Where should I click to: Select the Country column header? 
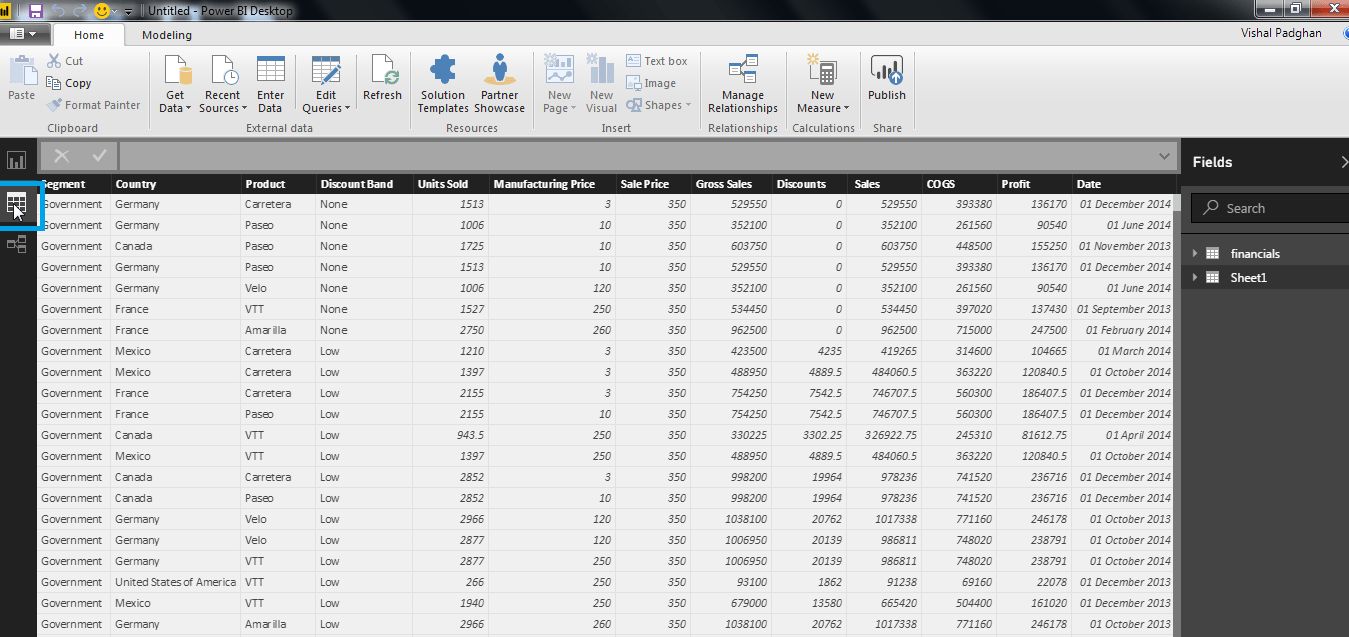pyautogui.click(x=176, y=184)
